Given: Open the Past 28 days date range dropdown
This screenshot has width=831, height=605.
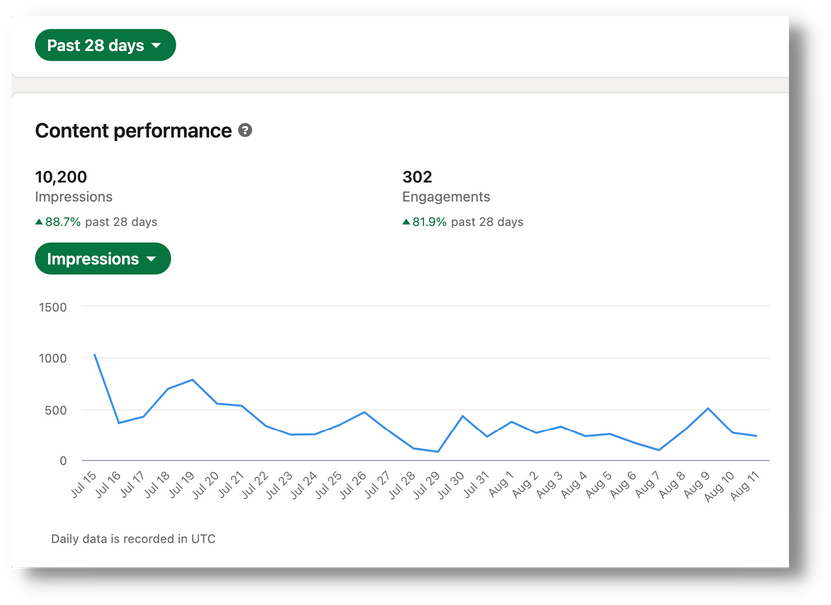Looking at the screenshot, I should coord(105,45).
